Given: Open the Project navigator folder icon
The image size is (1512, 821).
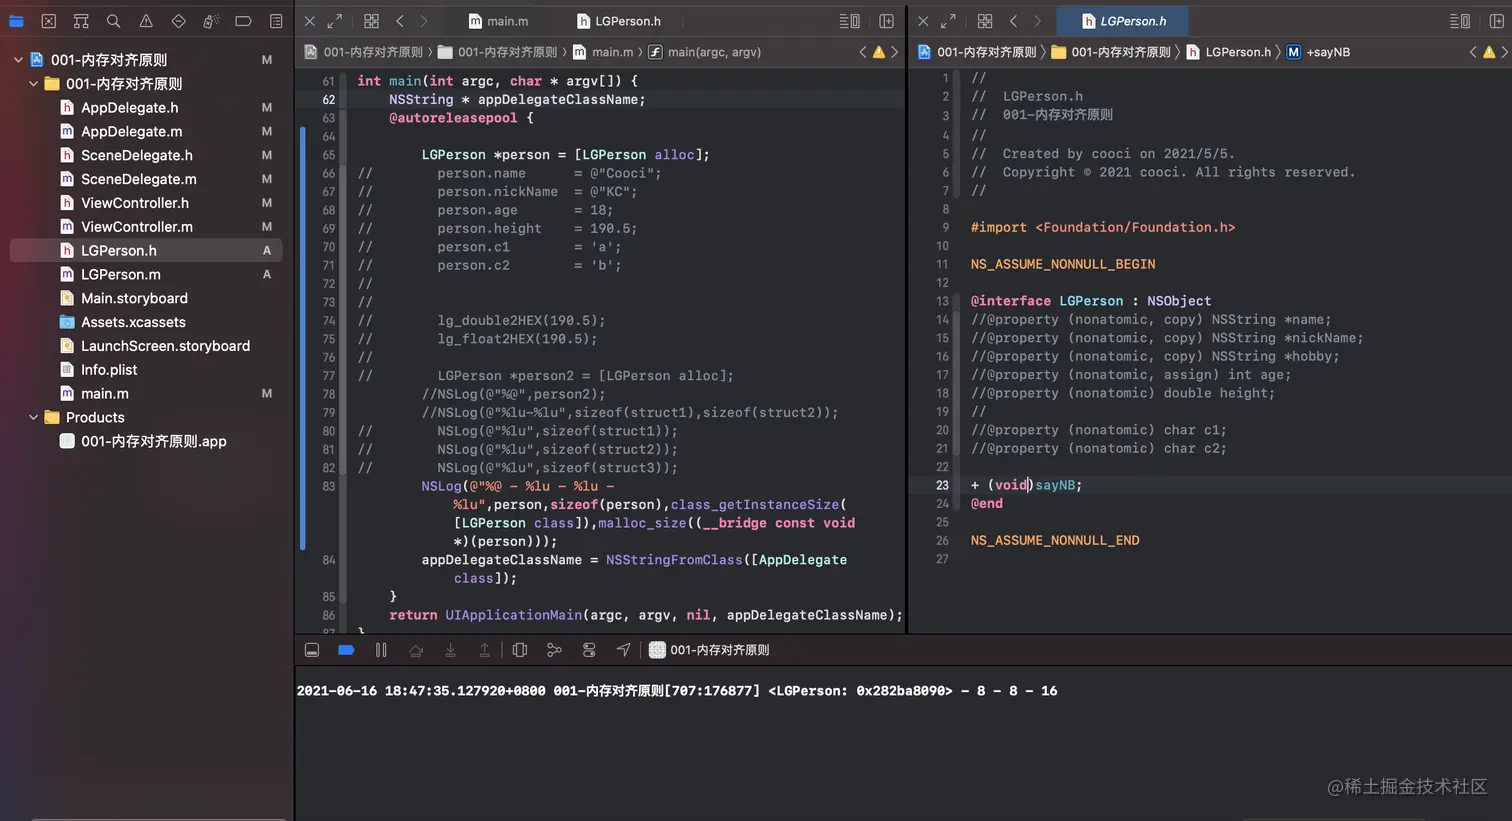Looking at the screenshot, I should [x=16, y=21].
